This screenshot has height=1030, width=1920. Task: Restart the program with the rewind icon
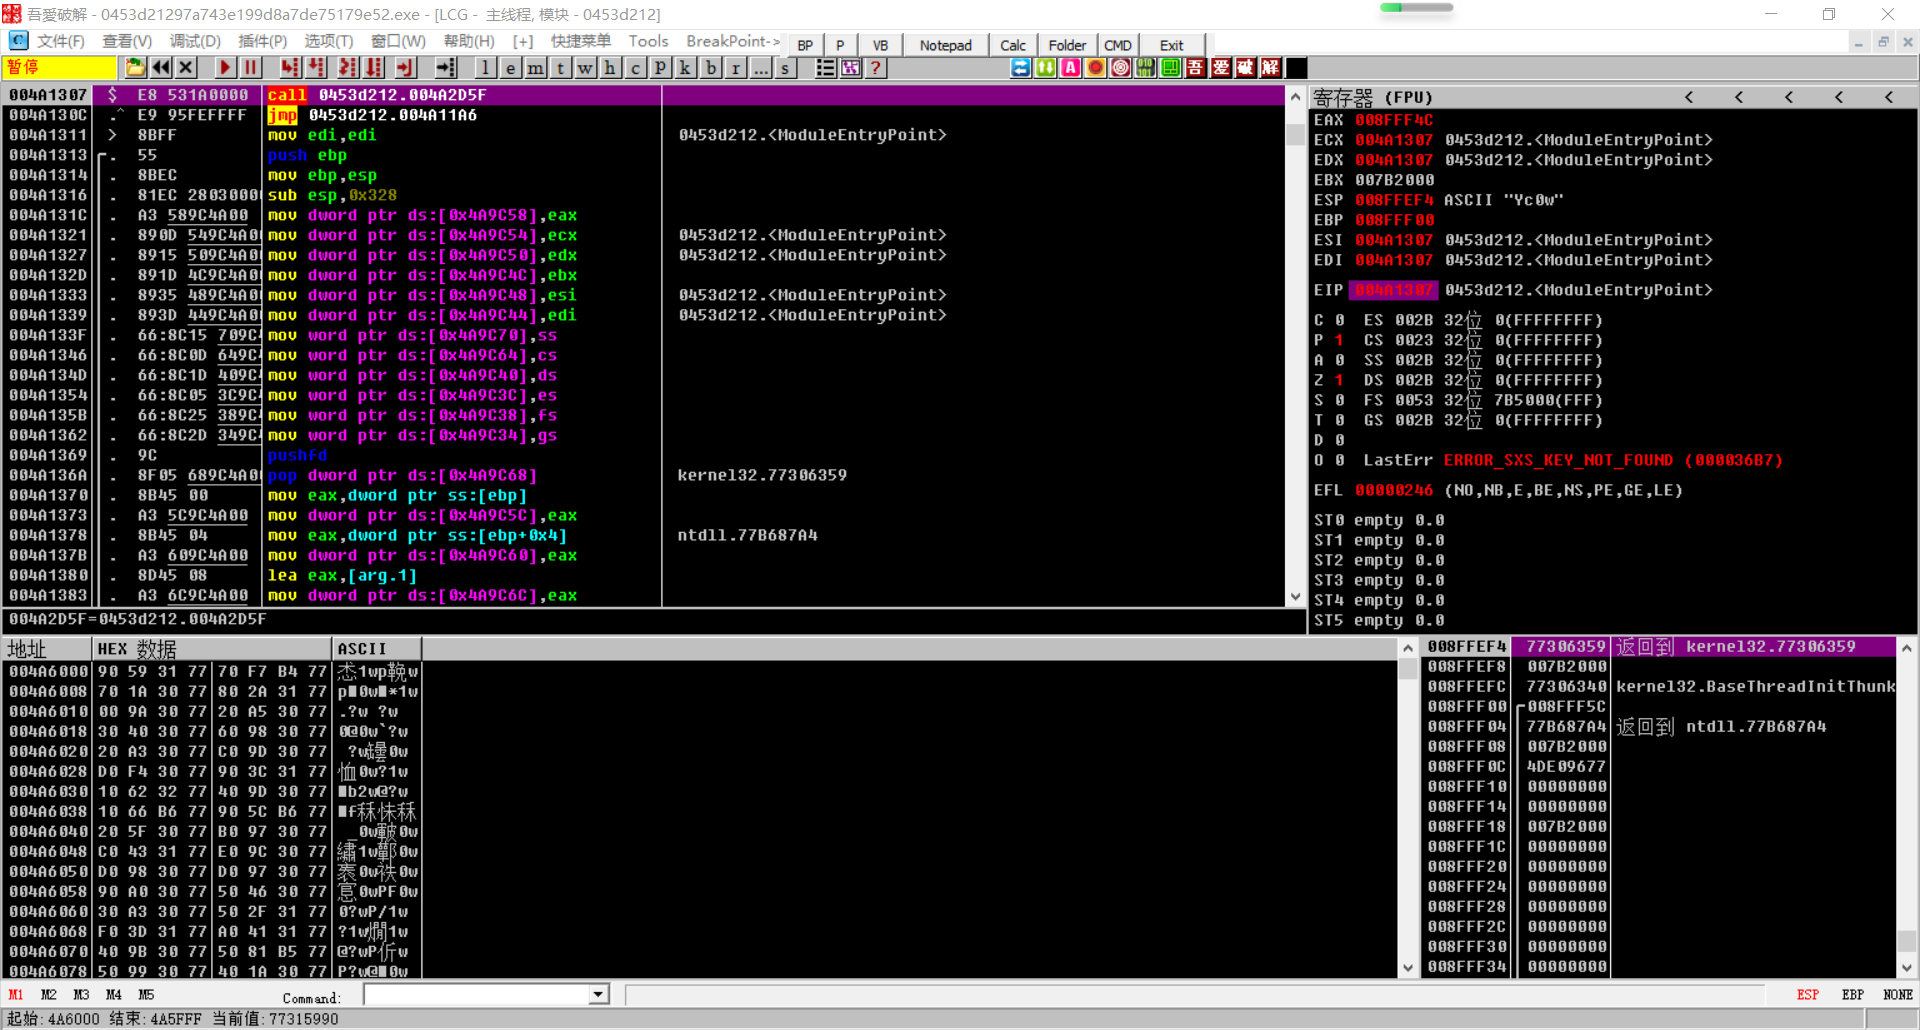[161, 67]
